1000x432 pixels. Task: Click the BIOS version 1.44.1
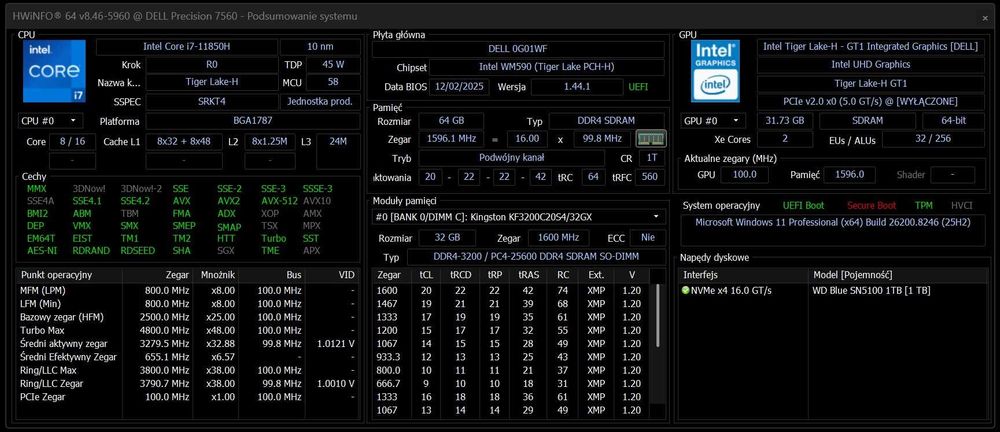tap(578, 86)
